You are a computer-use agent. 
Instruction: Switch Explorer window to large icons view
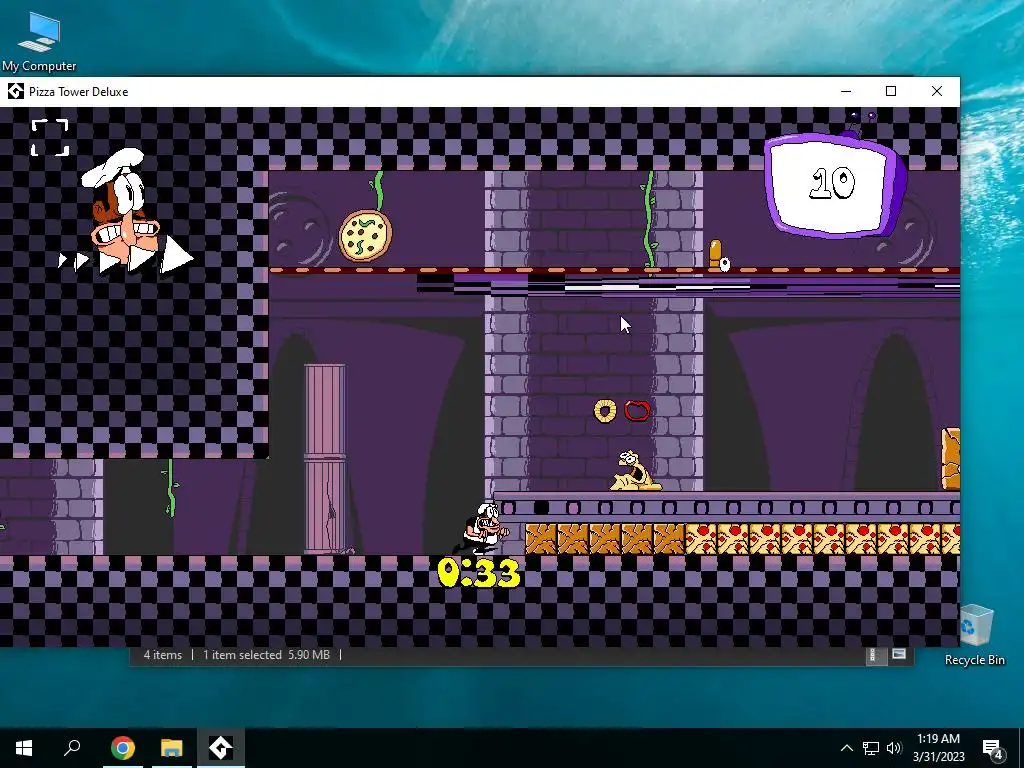tap(899, 654)
